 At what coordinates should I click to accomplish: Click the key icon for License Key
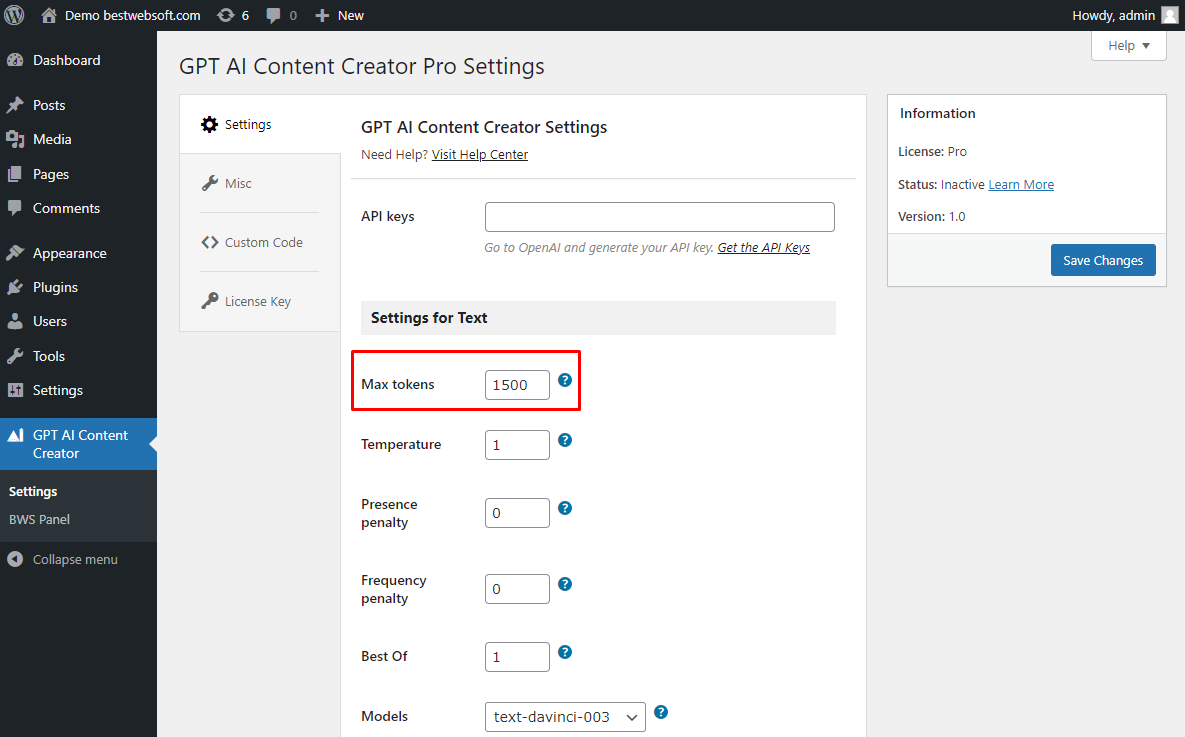point(209,301)
